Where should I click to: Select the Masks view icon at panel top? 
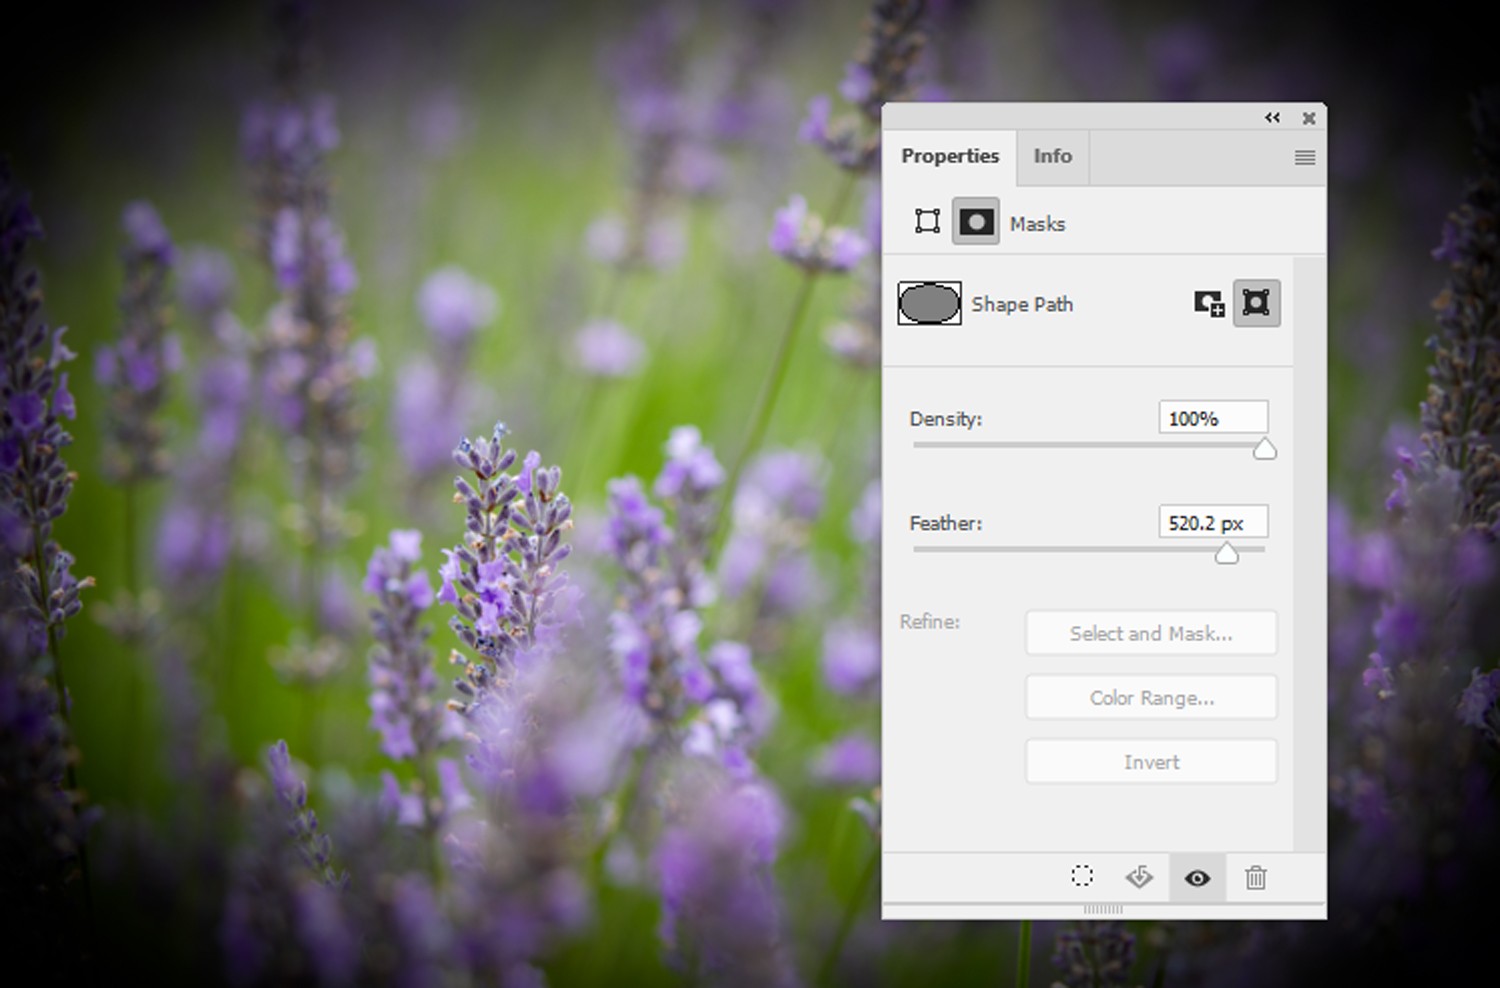coord(976,221)
